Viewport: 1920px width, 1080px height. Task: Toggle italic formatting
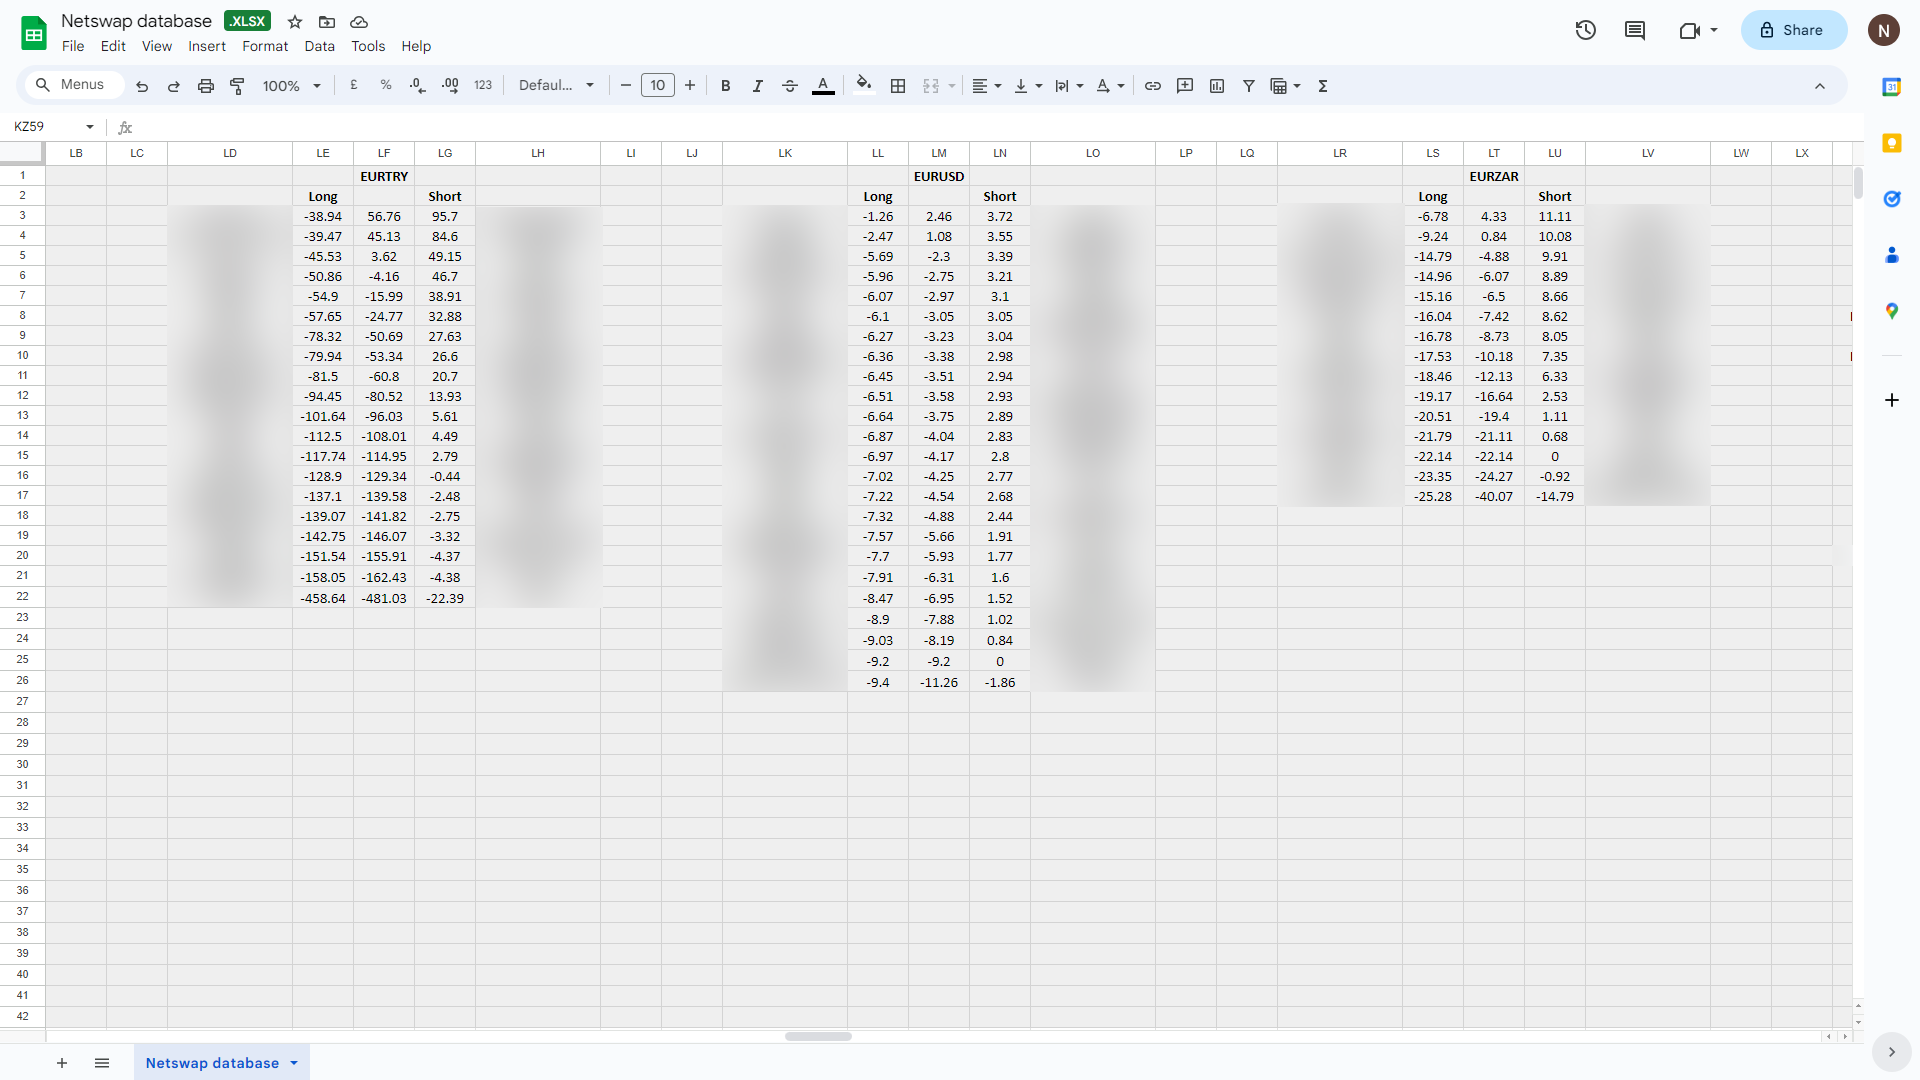[758, 86]
